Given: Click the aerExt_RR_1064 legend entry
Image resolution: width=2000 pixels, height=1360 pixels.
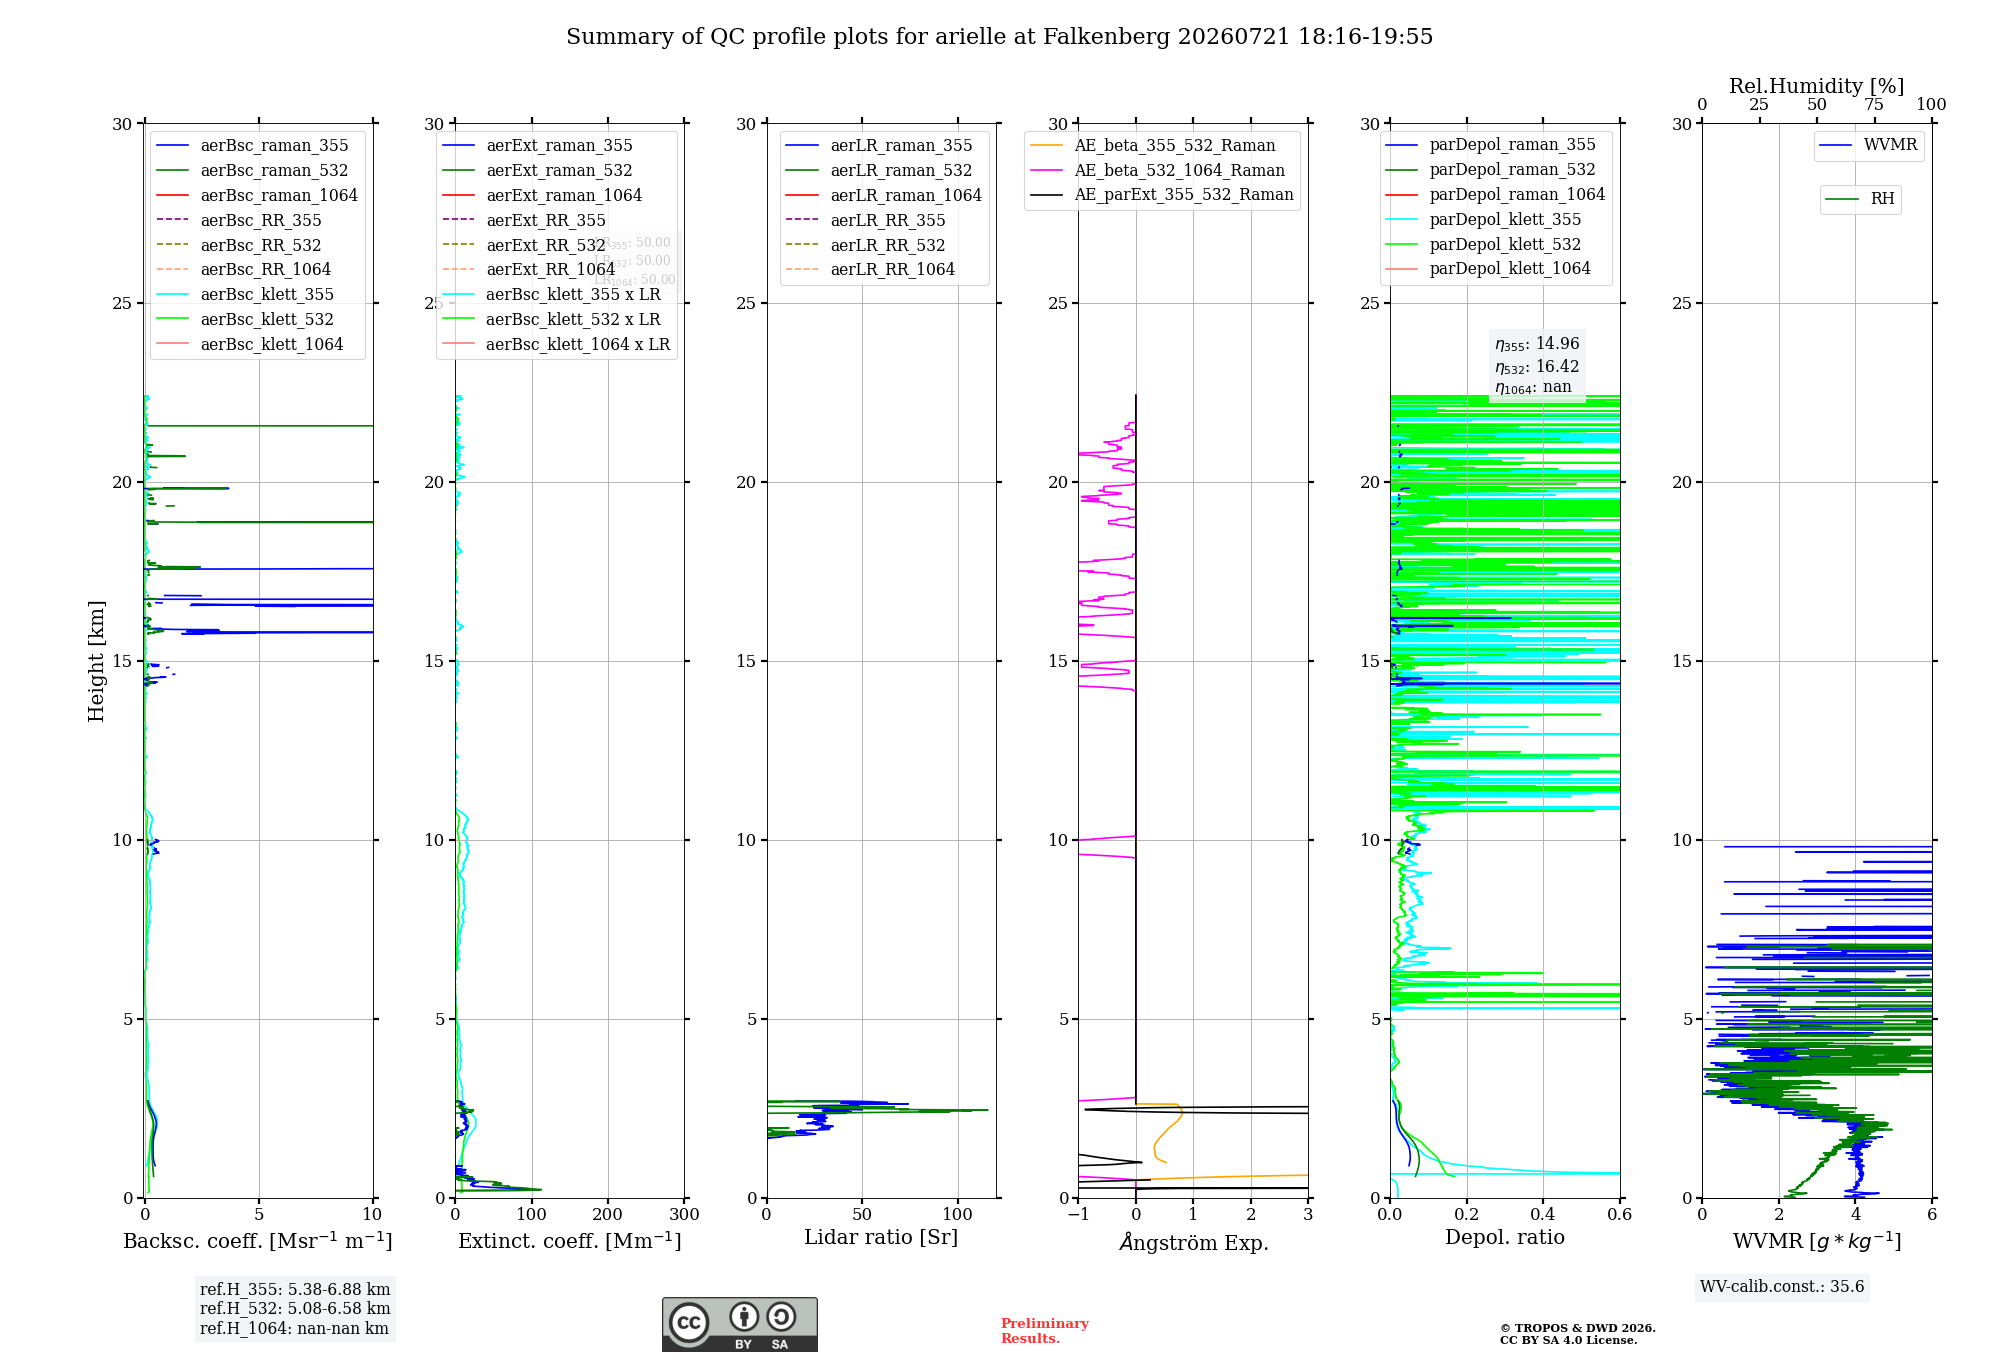Looking at the screenshot, I should point(529,269).
